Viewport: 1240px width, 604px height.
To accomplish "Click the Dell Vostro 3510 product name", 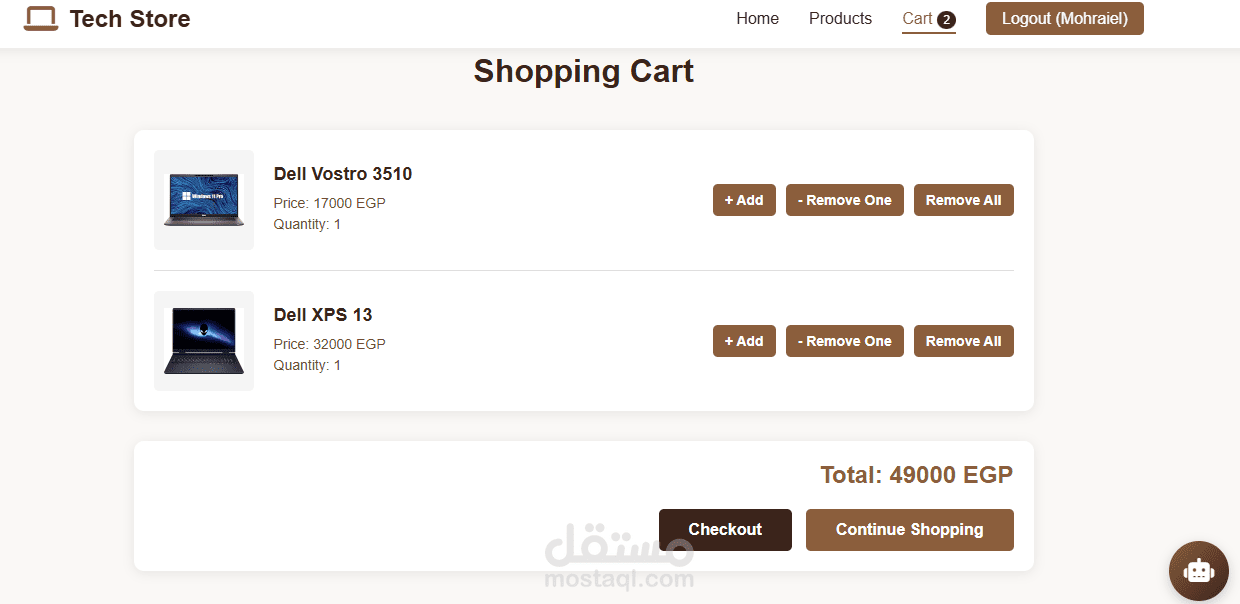I will (343, 174).
